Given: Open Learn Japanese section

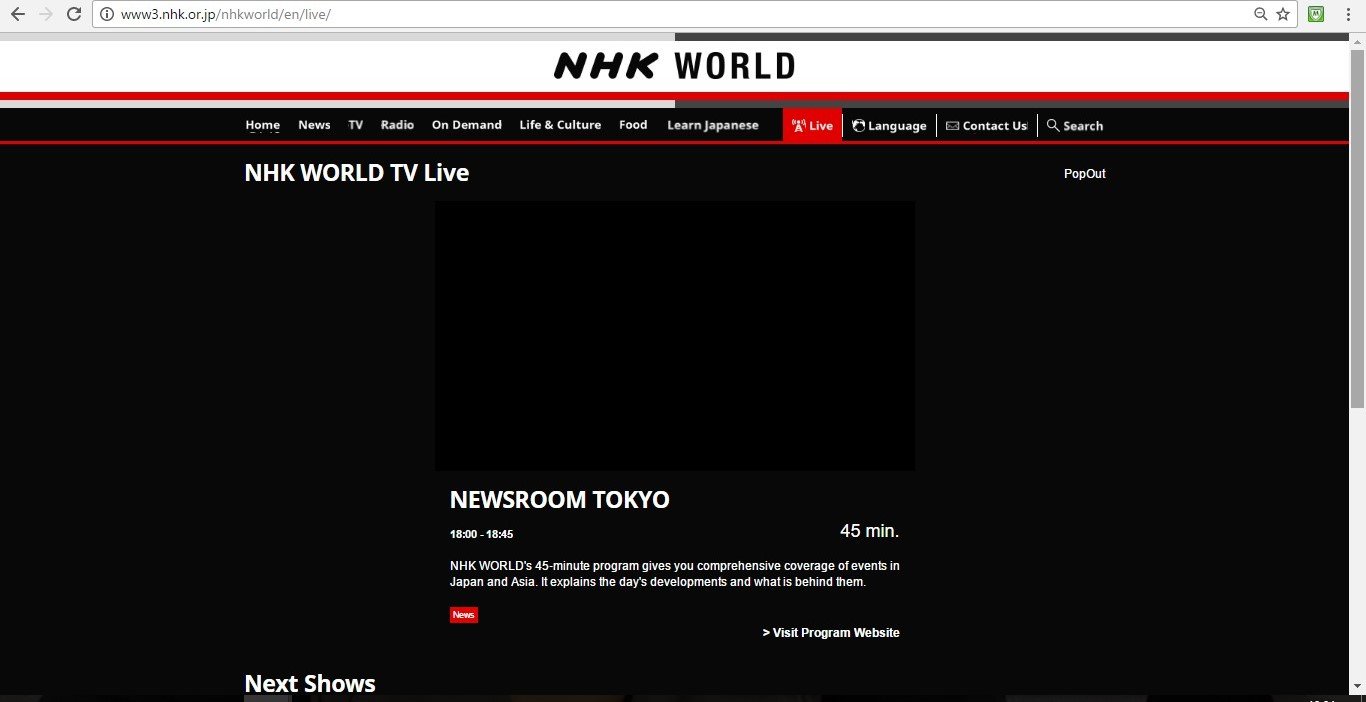Looking at the screenshot, I should coord(713,125).
